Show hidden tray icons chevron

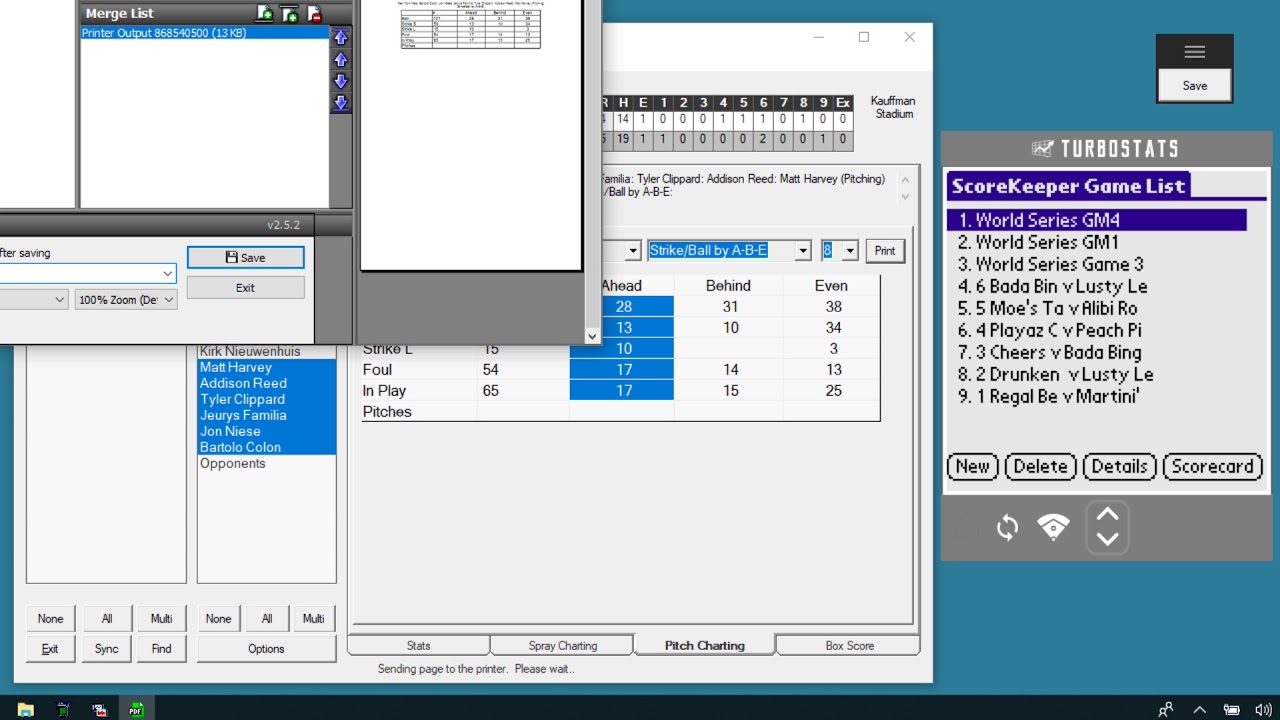[x=1199, y=710]
